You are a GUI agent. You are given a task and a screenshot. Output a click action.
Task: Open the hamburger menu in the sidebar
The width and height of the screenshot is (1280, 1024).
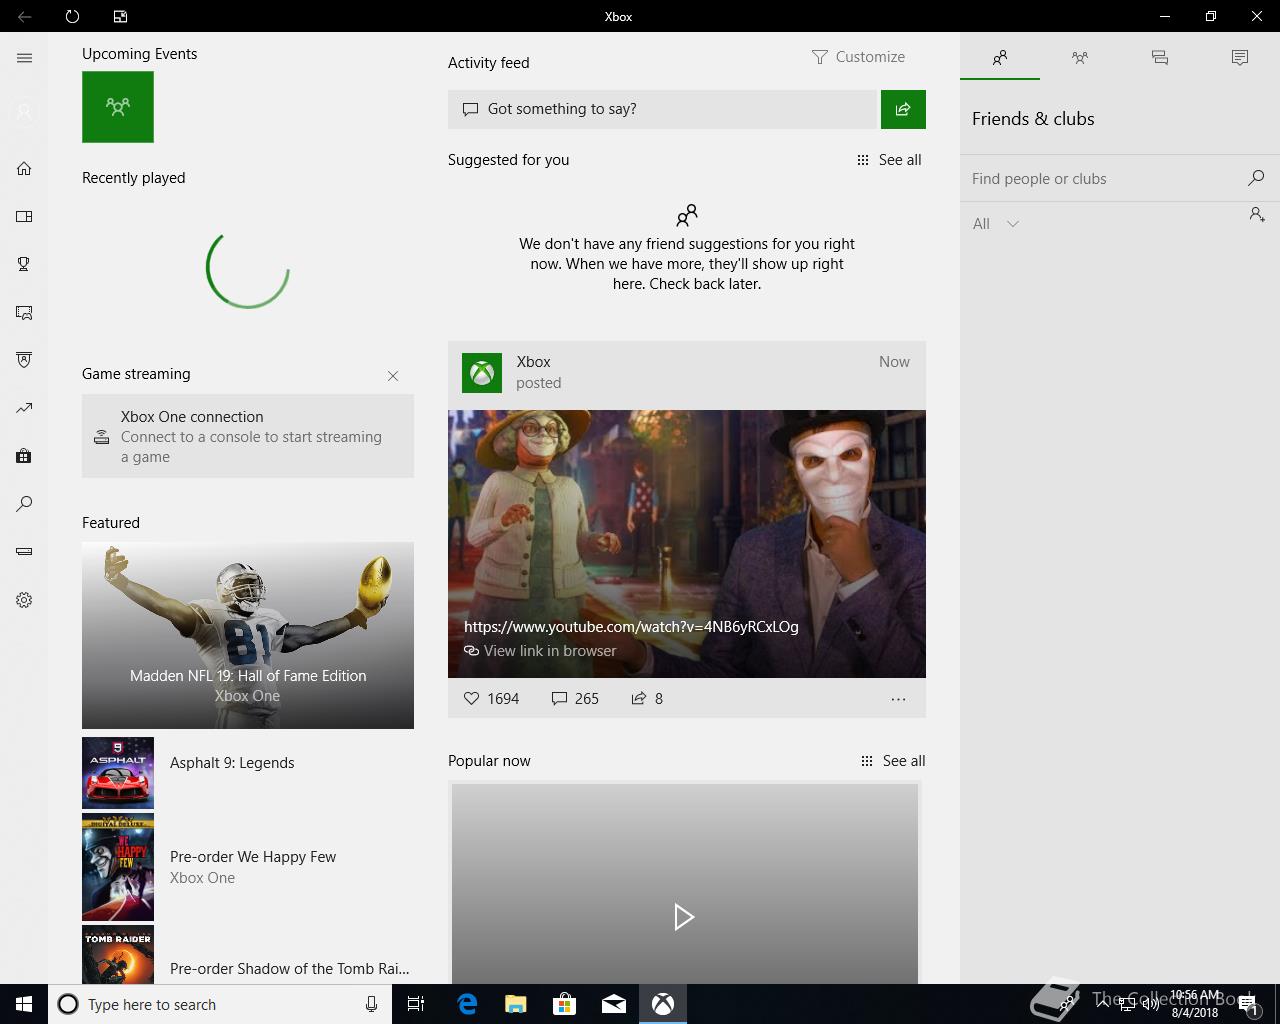click(24, 58)
